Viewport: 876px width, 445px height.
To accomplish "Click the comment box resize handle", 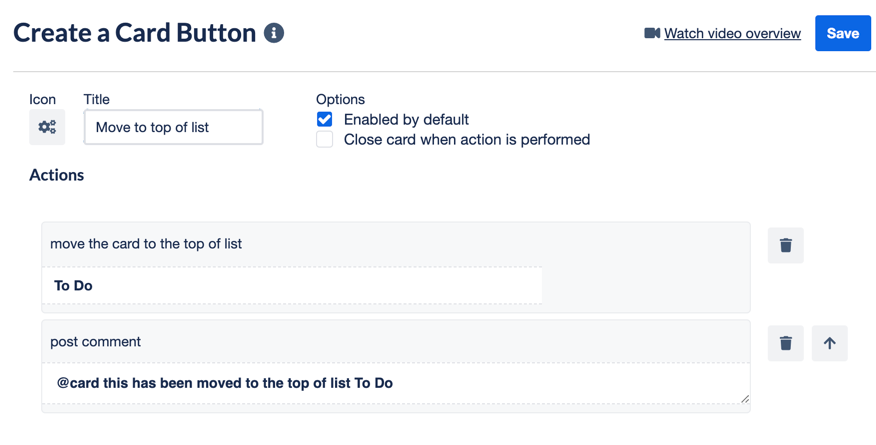I will (x=745, y=399).
